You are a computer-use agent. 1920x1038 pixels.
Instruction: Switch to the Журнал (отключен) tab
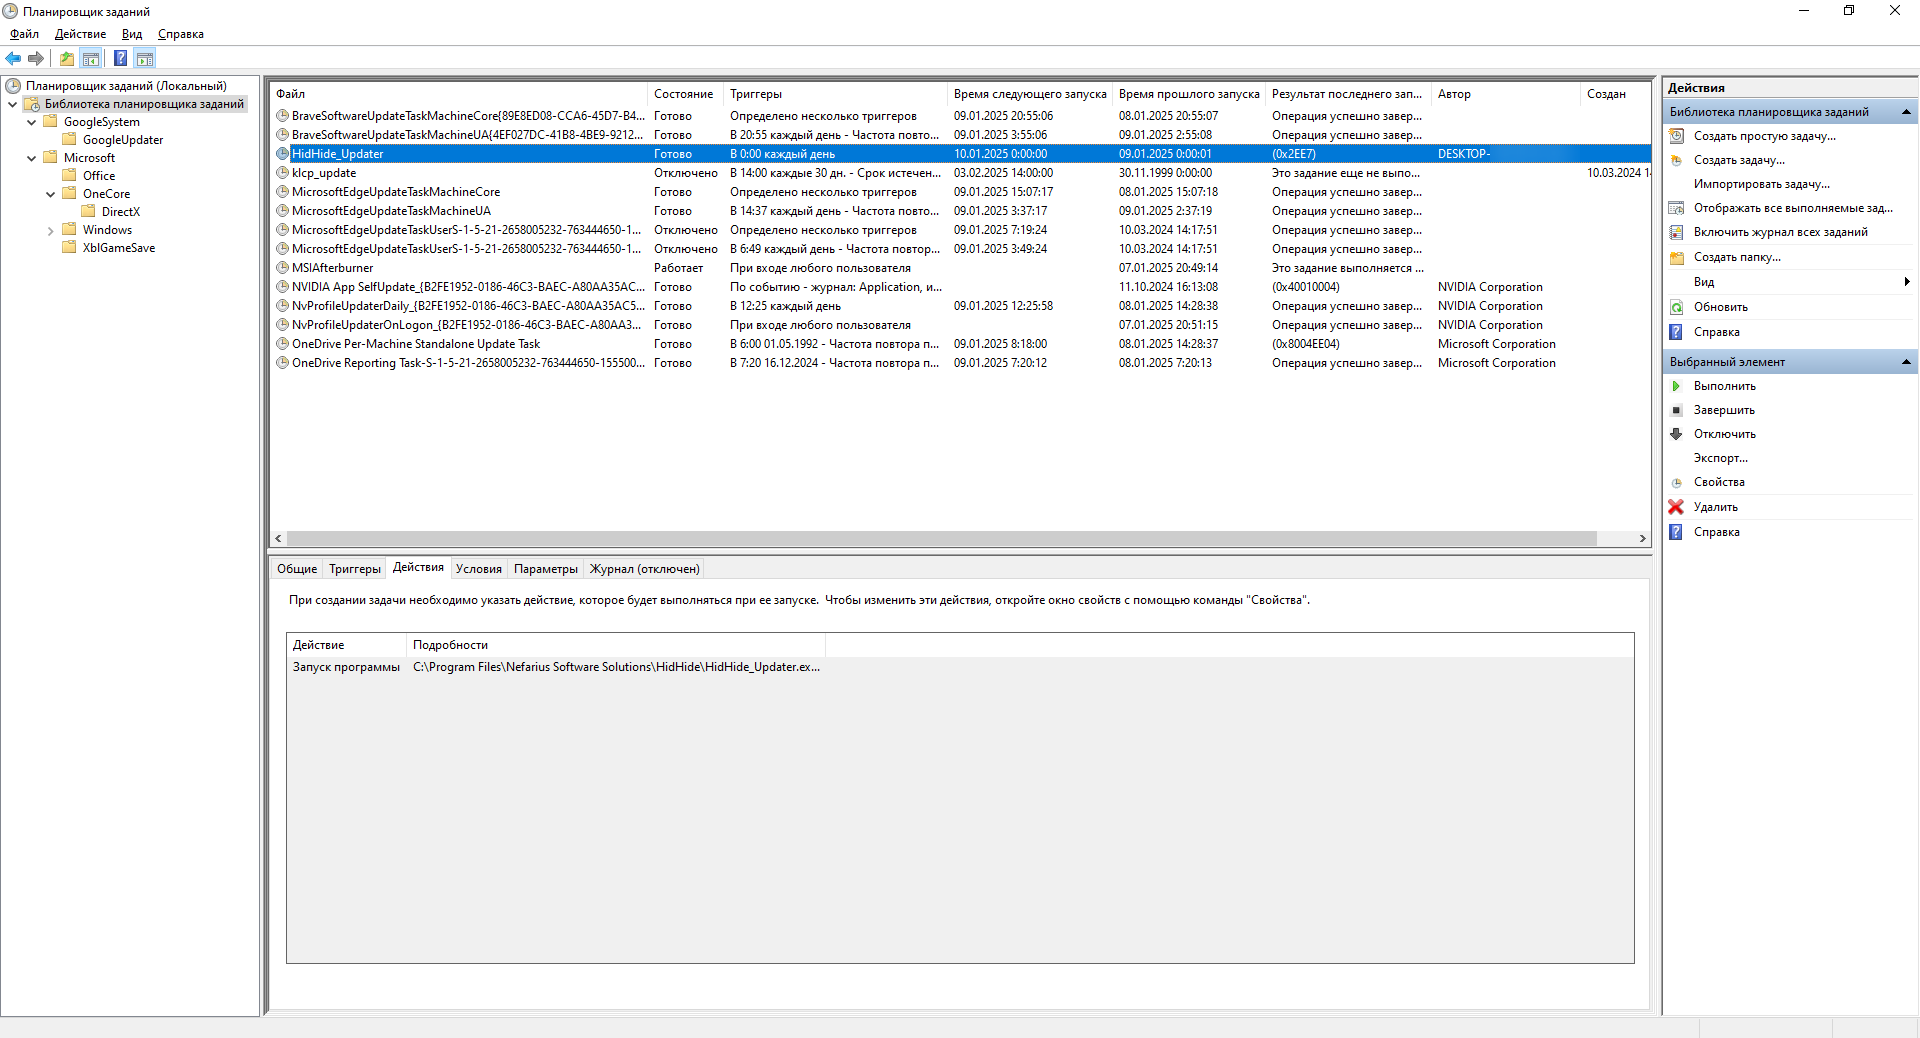pos(645,569)
